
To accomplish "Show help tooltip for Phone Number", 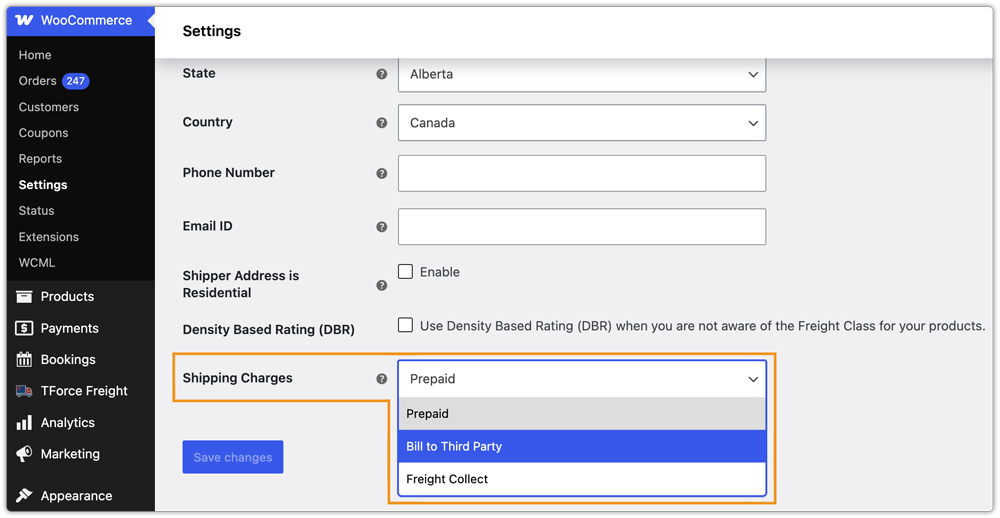I will click(381, 173).
